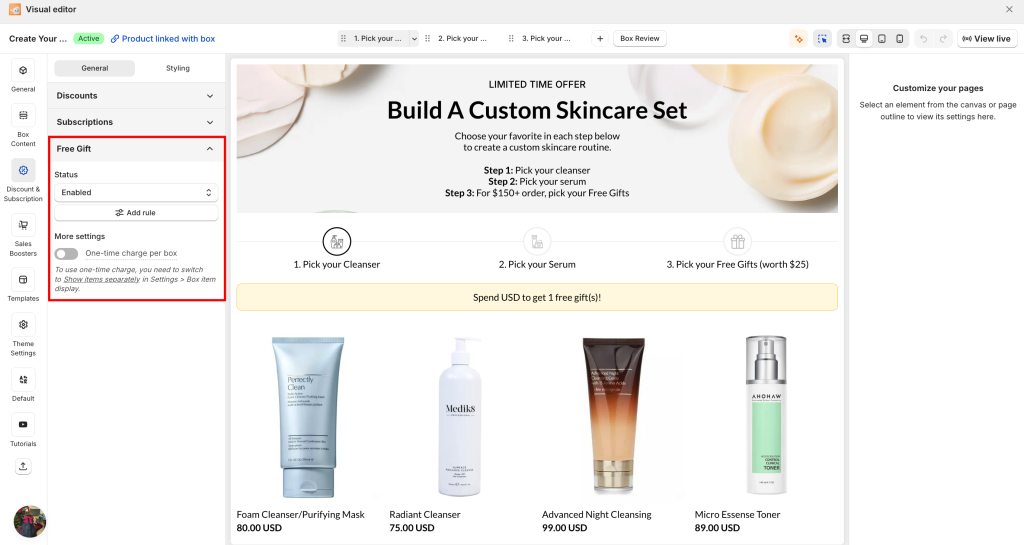Image resolution: width=1024 pixels, height=545 pixels.
Task: Click the Foam Cleanser product image
Action: tap(308, 416)
